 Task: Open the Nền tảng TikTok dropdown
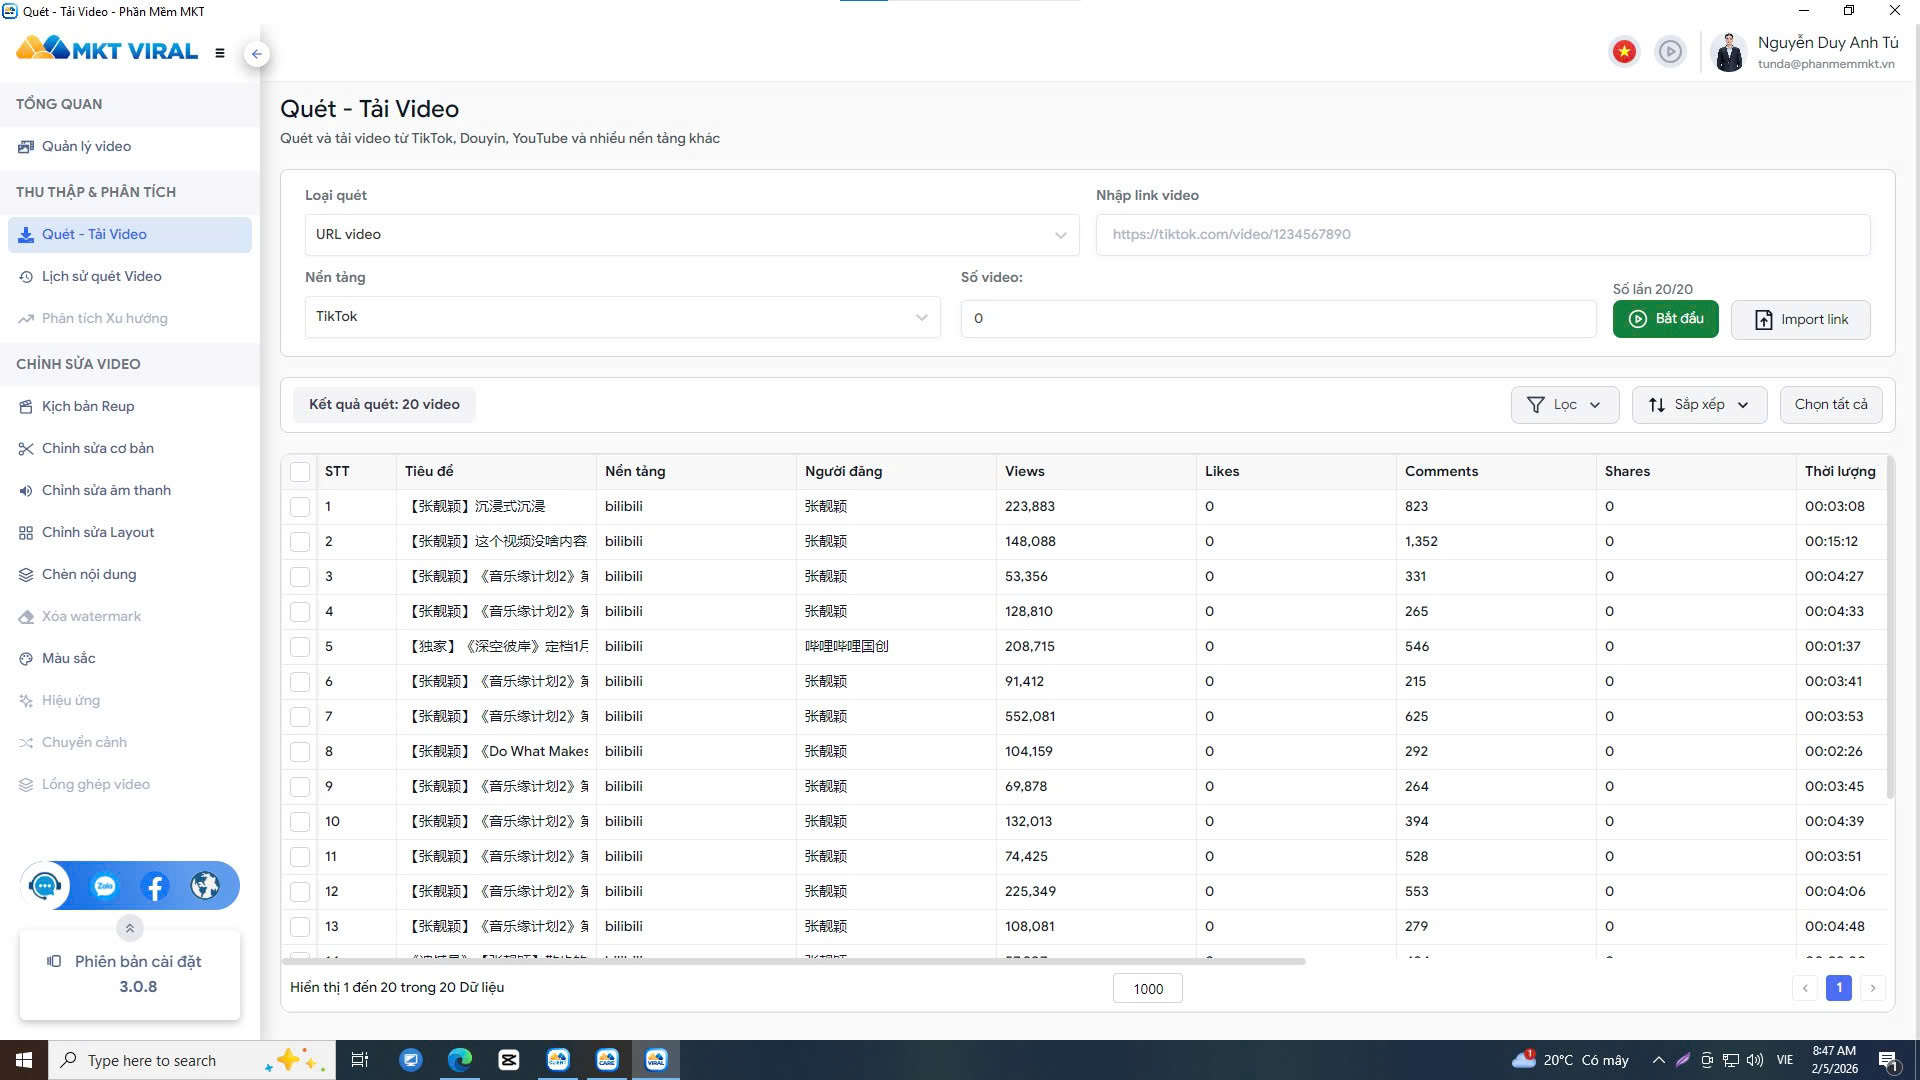click(622, 317)
